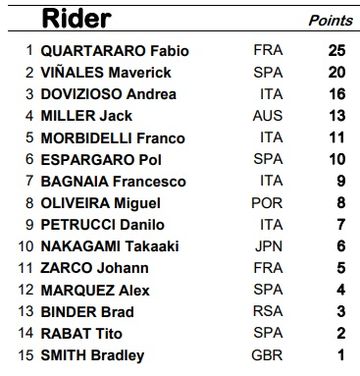Click the POR country code
Image resolution: width=360 pixels, height=376 pixels.
click(x=267, y=203)
